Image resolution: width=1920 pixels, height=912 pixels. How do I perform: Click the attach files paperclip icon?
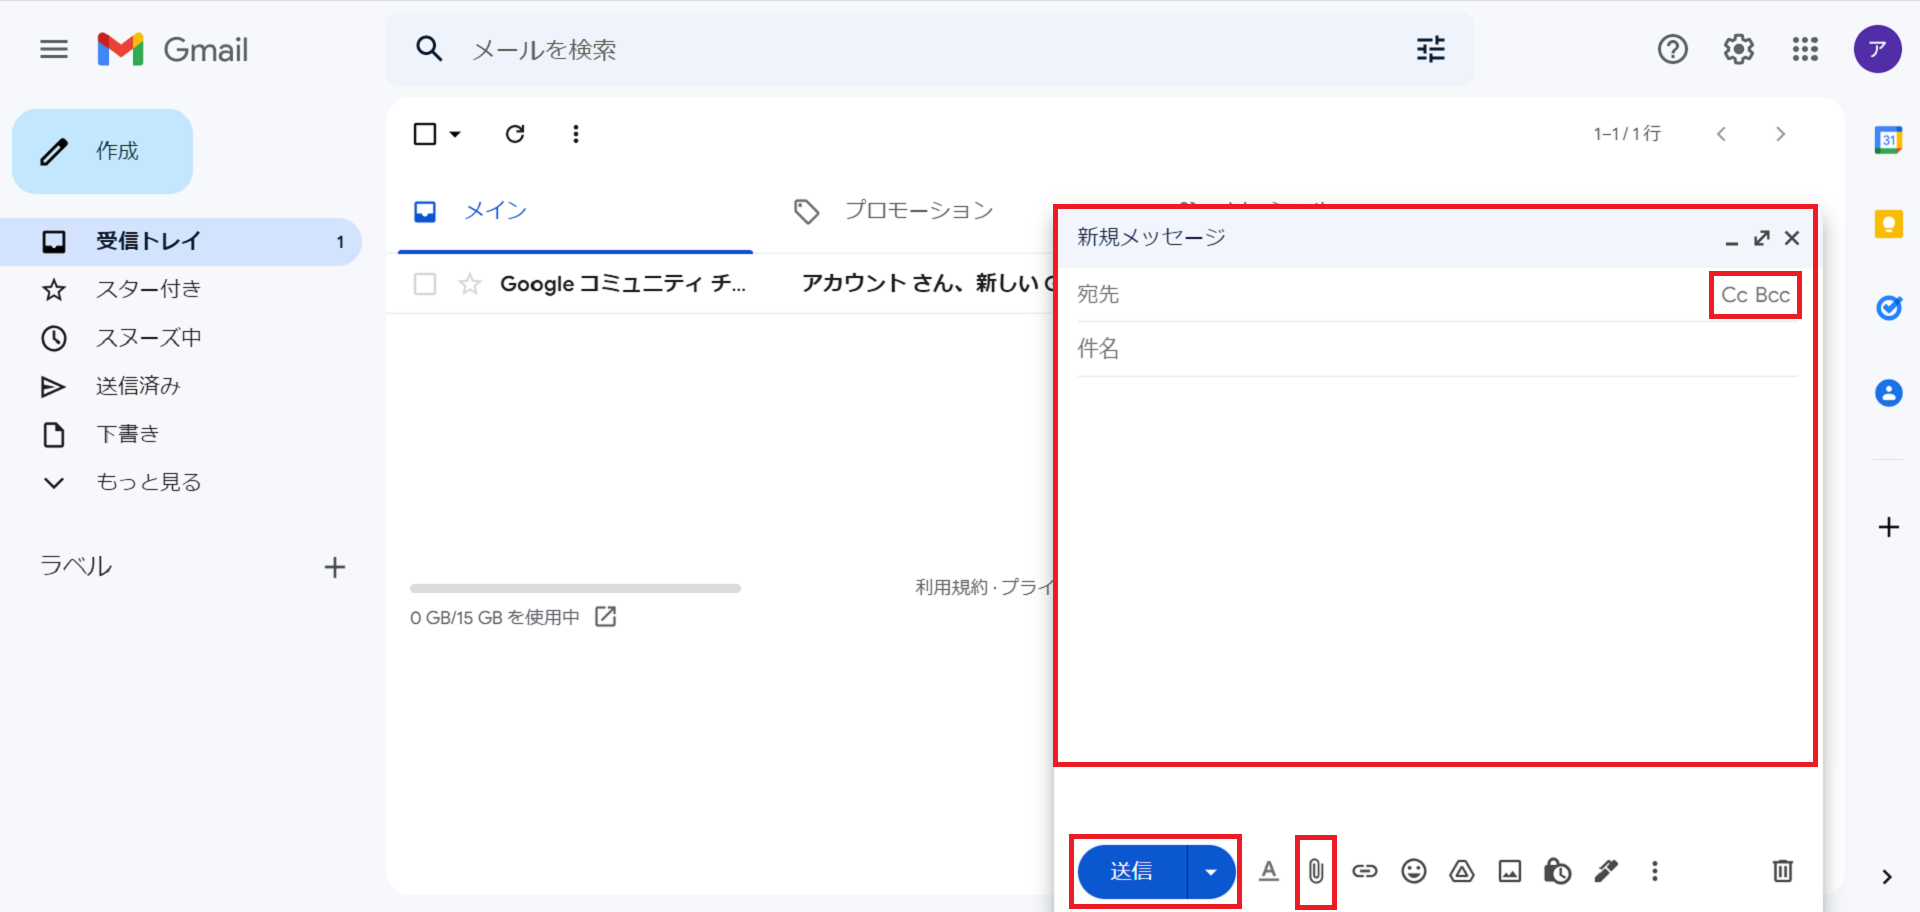(1316, 871)
